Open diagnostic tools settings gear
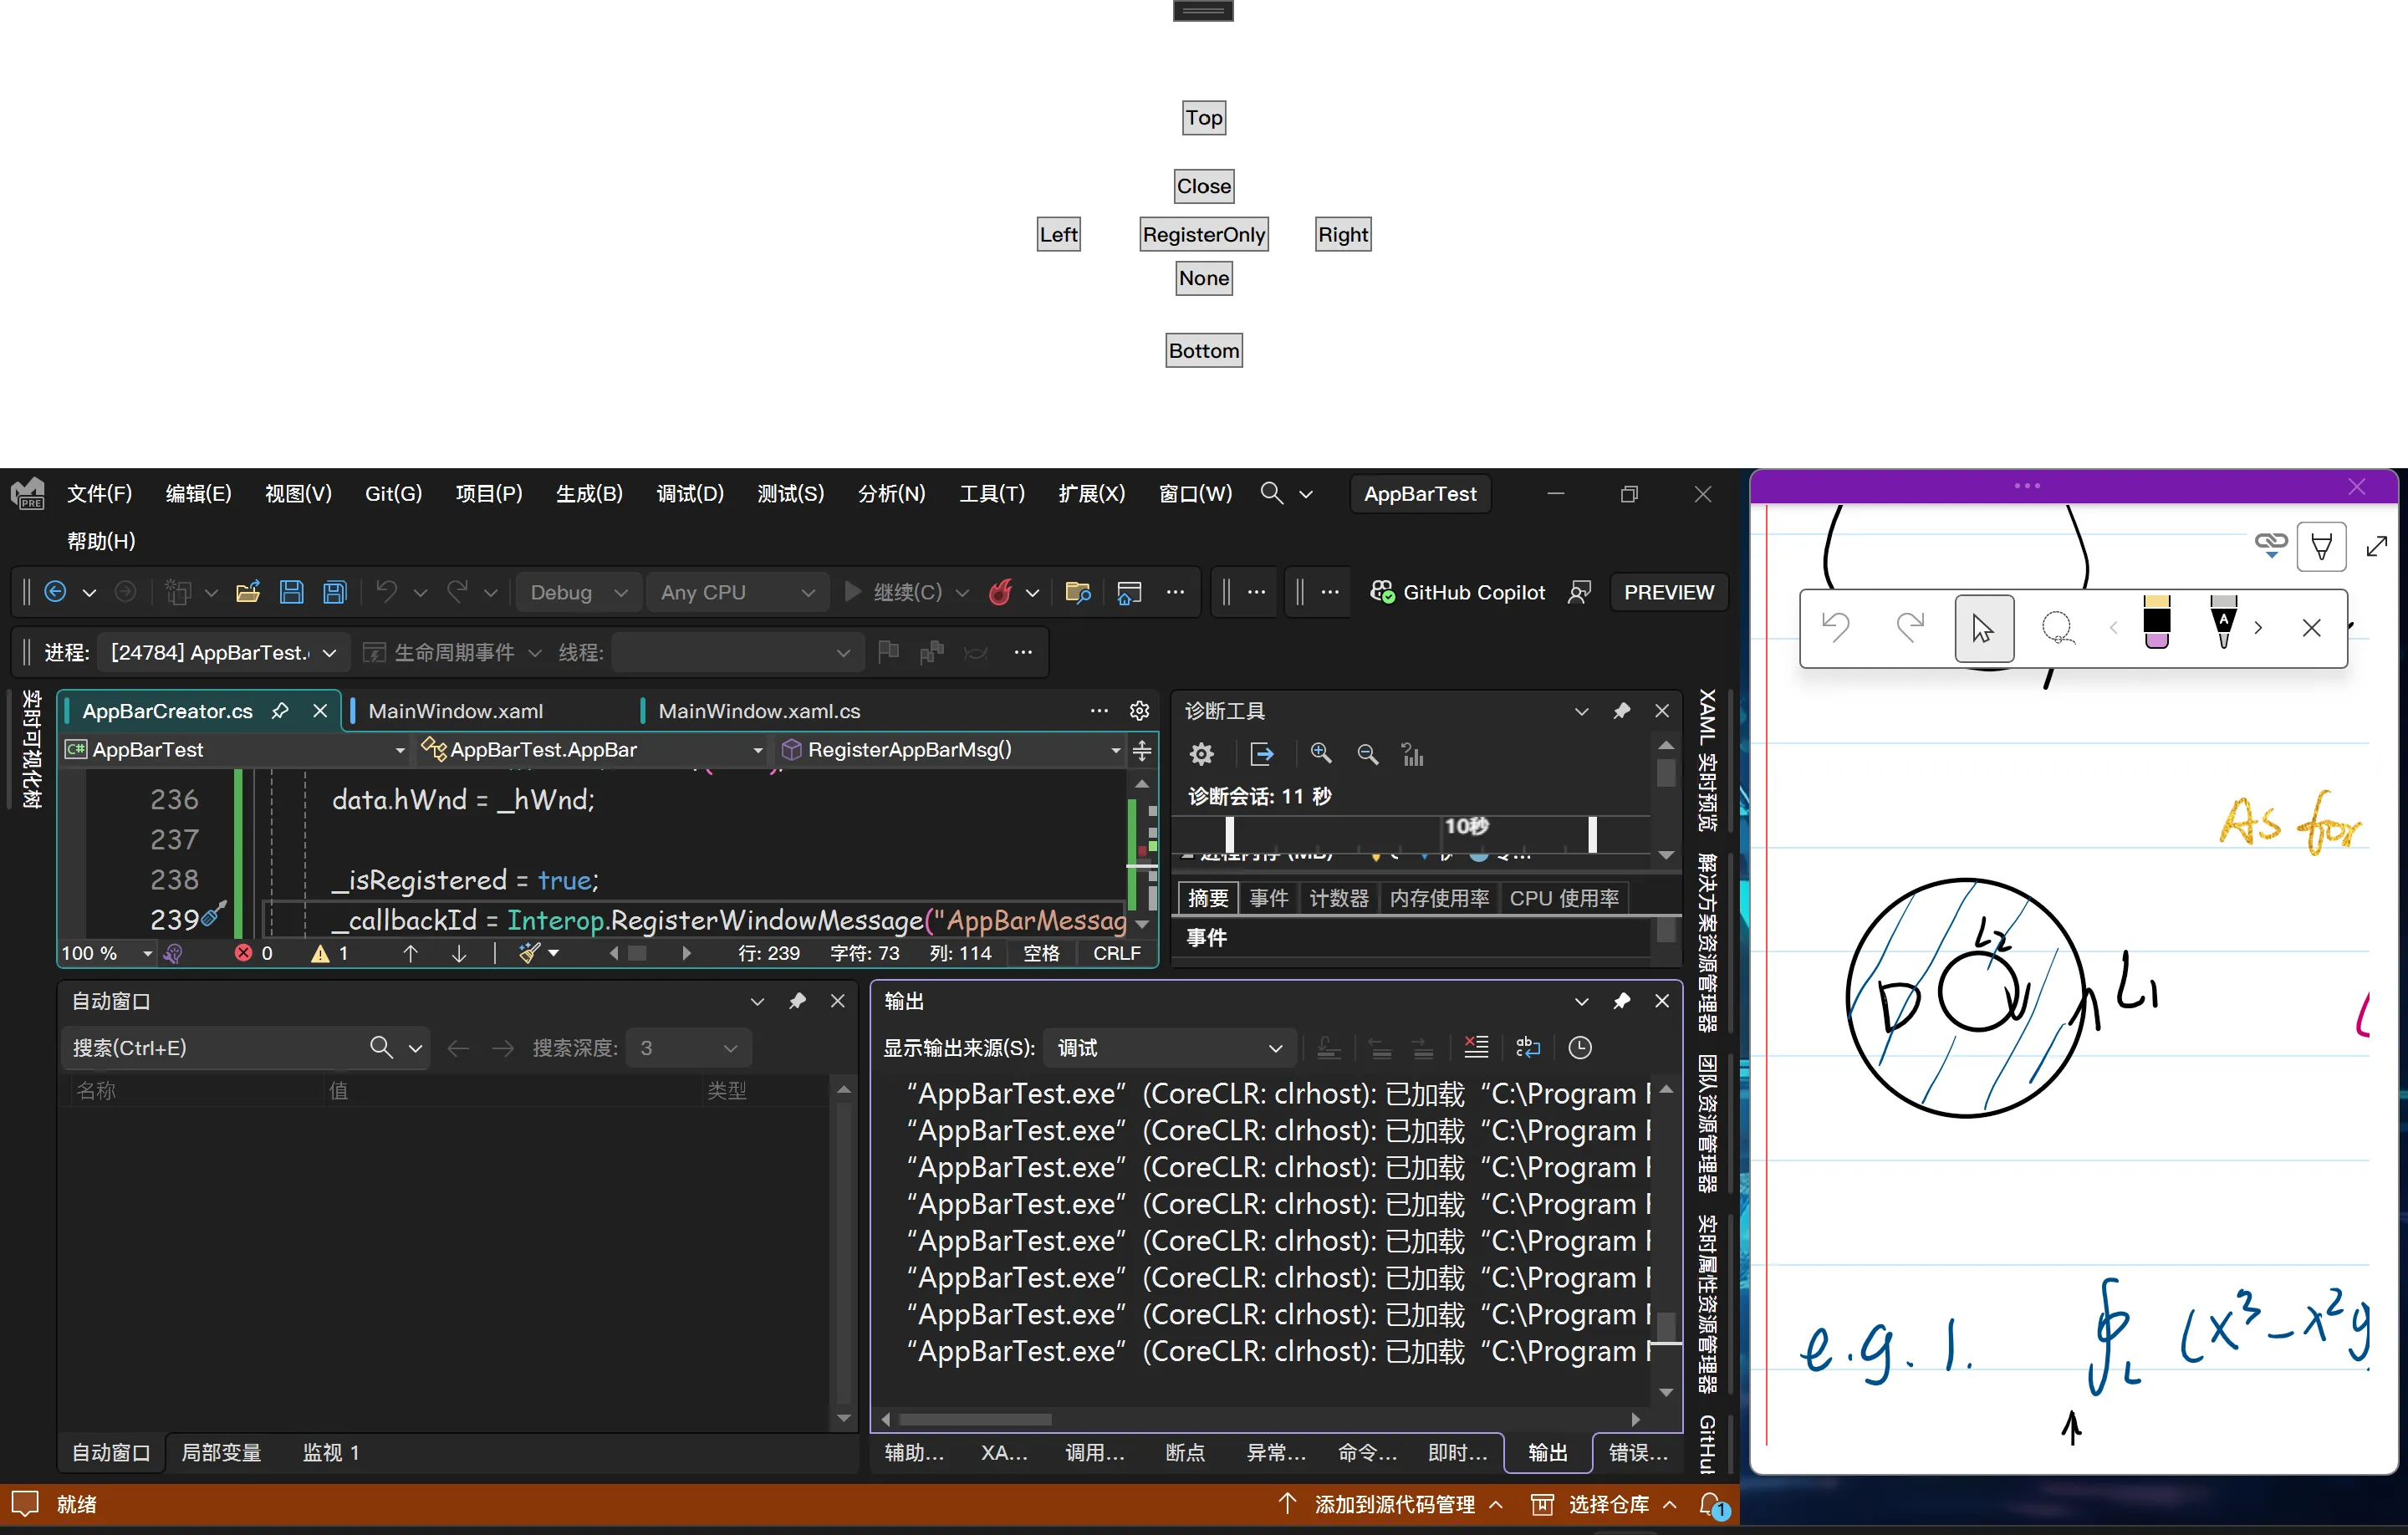Image resolution: width=2408 pixels, height=1535 pixels. pos(1201,754)
